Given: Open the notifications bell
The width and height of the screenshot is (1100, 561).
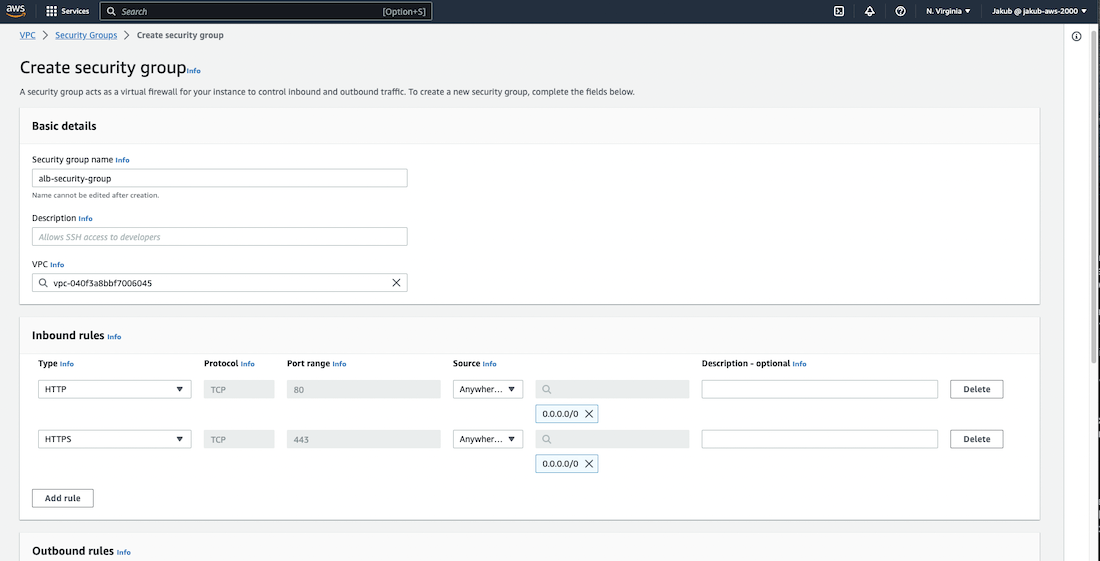Looking at the screenshot, I should (x=869, y=11).
